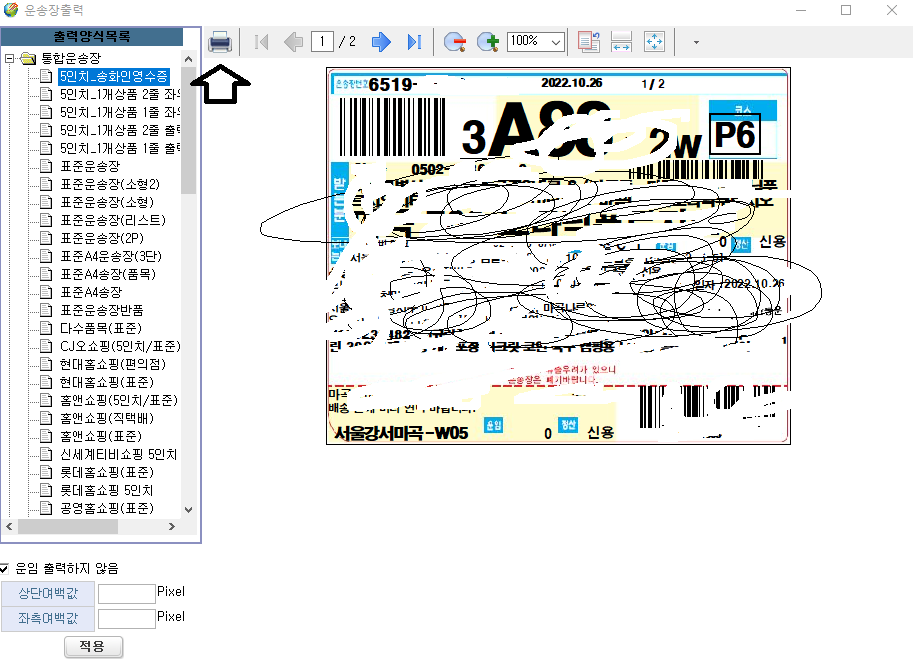Select 표준운송장(리스트) form
The height and width of the screenshot is (661, 913).
tap(113, 220)
